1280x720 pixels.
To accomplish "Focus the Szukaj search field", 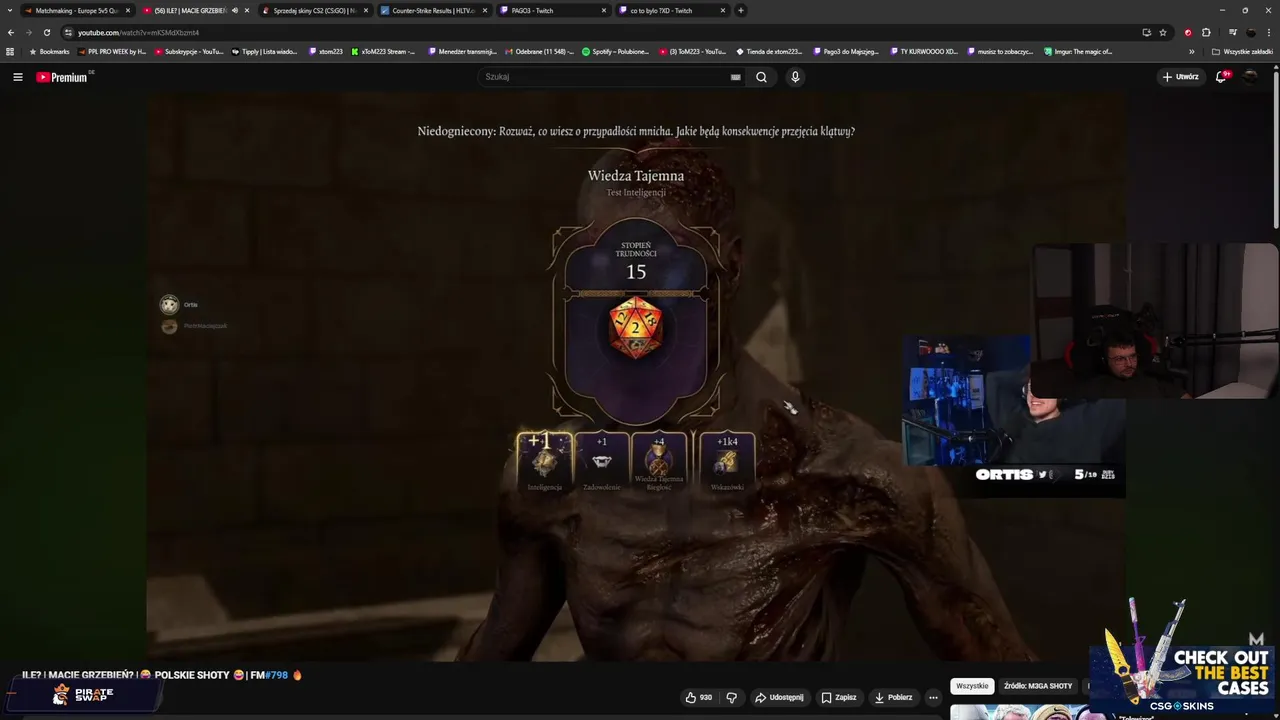I will click(605, 77).
